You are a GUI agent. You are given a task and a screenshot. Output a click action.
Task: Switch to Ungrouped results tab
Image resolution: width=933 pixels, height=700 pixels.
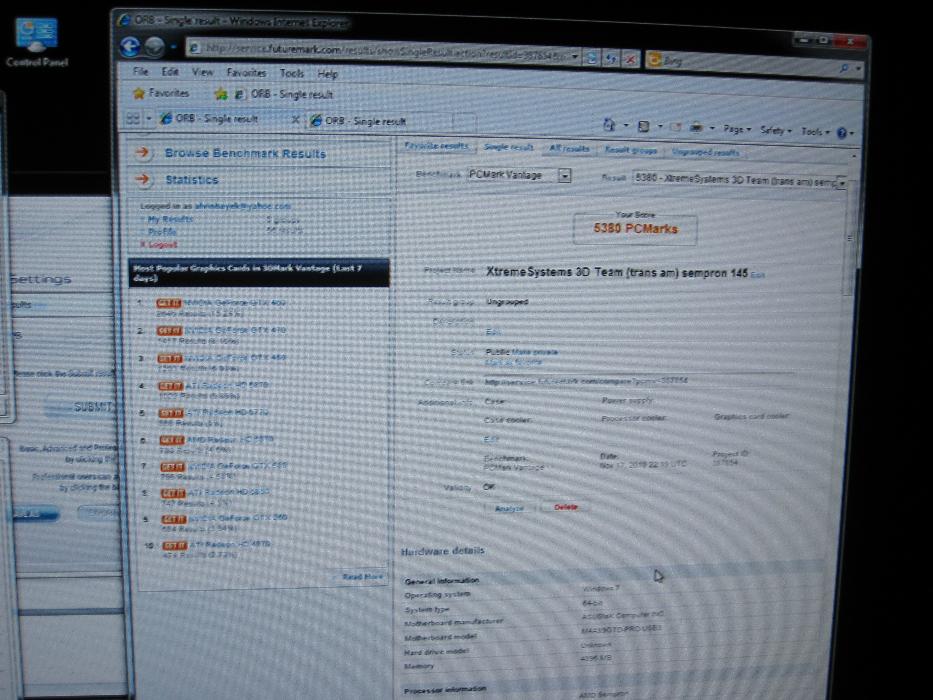point(705,152)
